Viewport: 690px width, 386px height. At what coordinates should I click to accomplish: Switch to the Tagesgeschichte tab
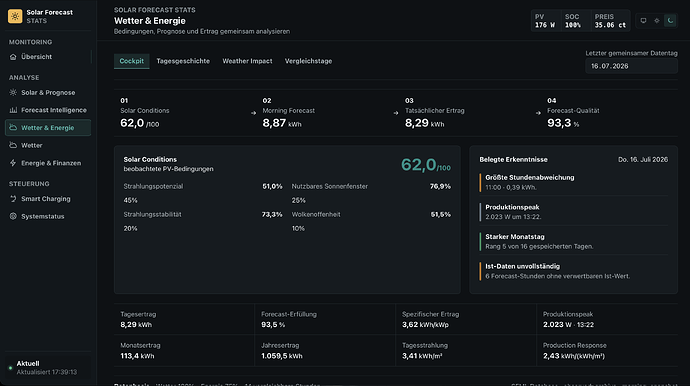pyautogui.click(x=183, y=61)
